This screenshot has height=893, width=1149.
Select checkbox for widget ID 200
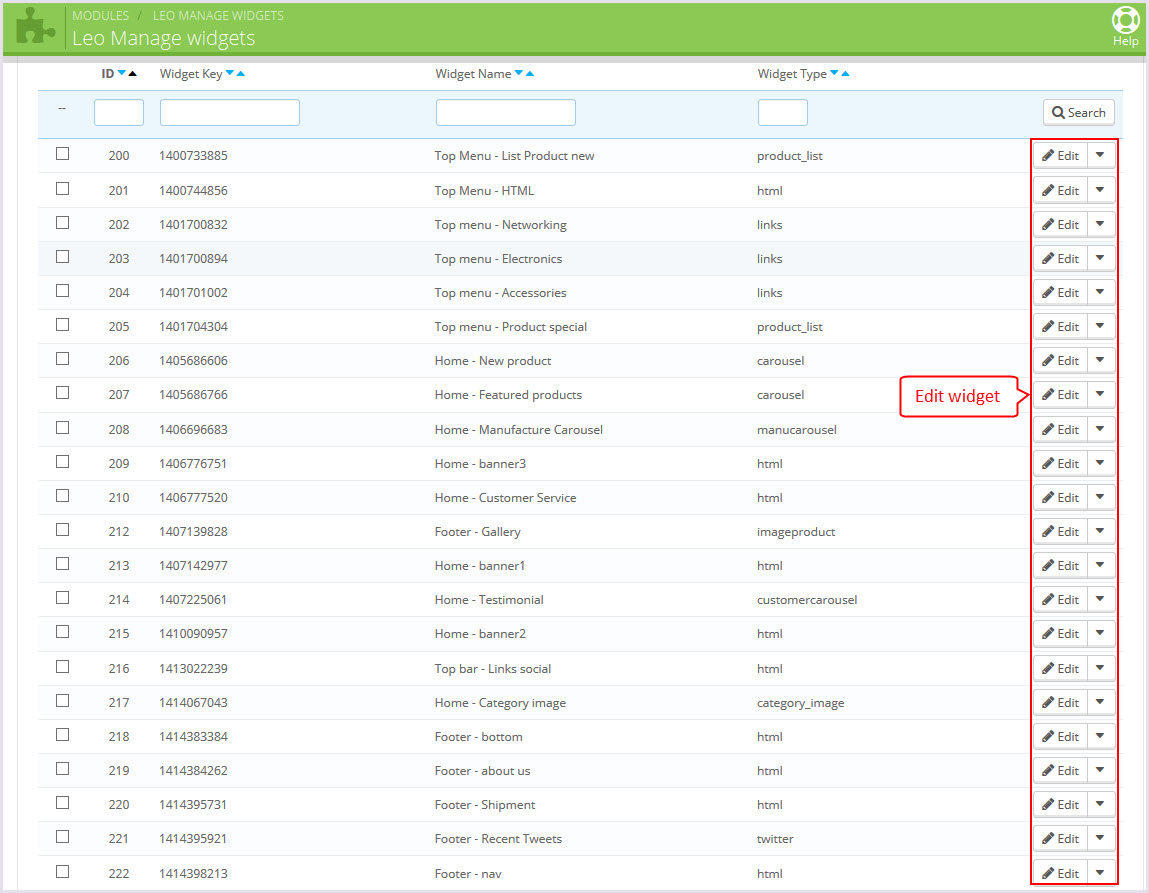point(63,154)
